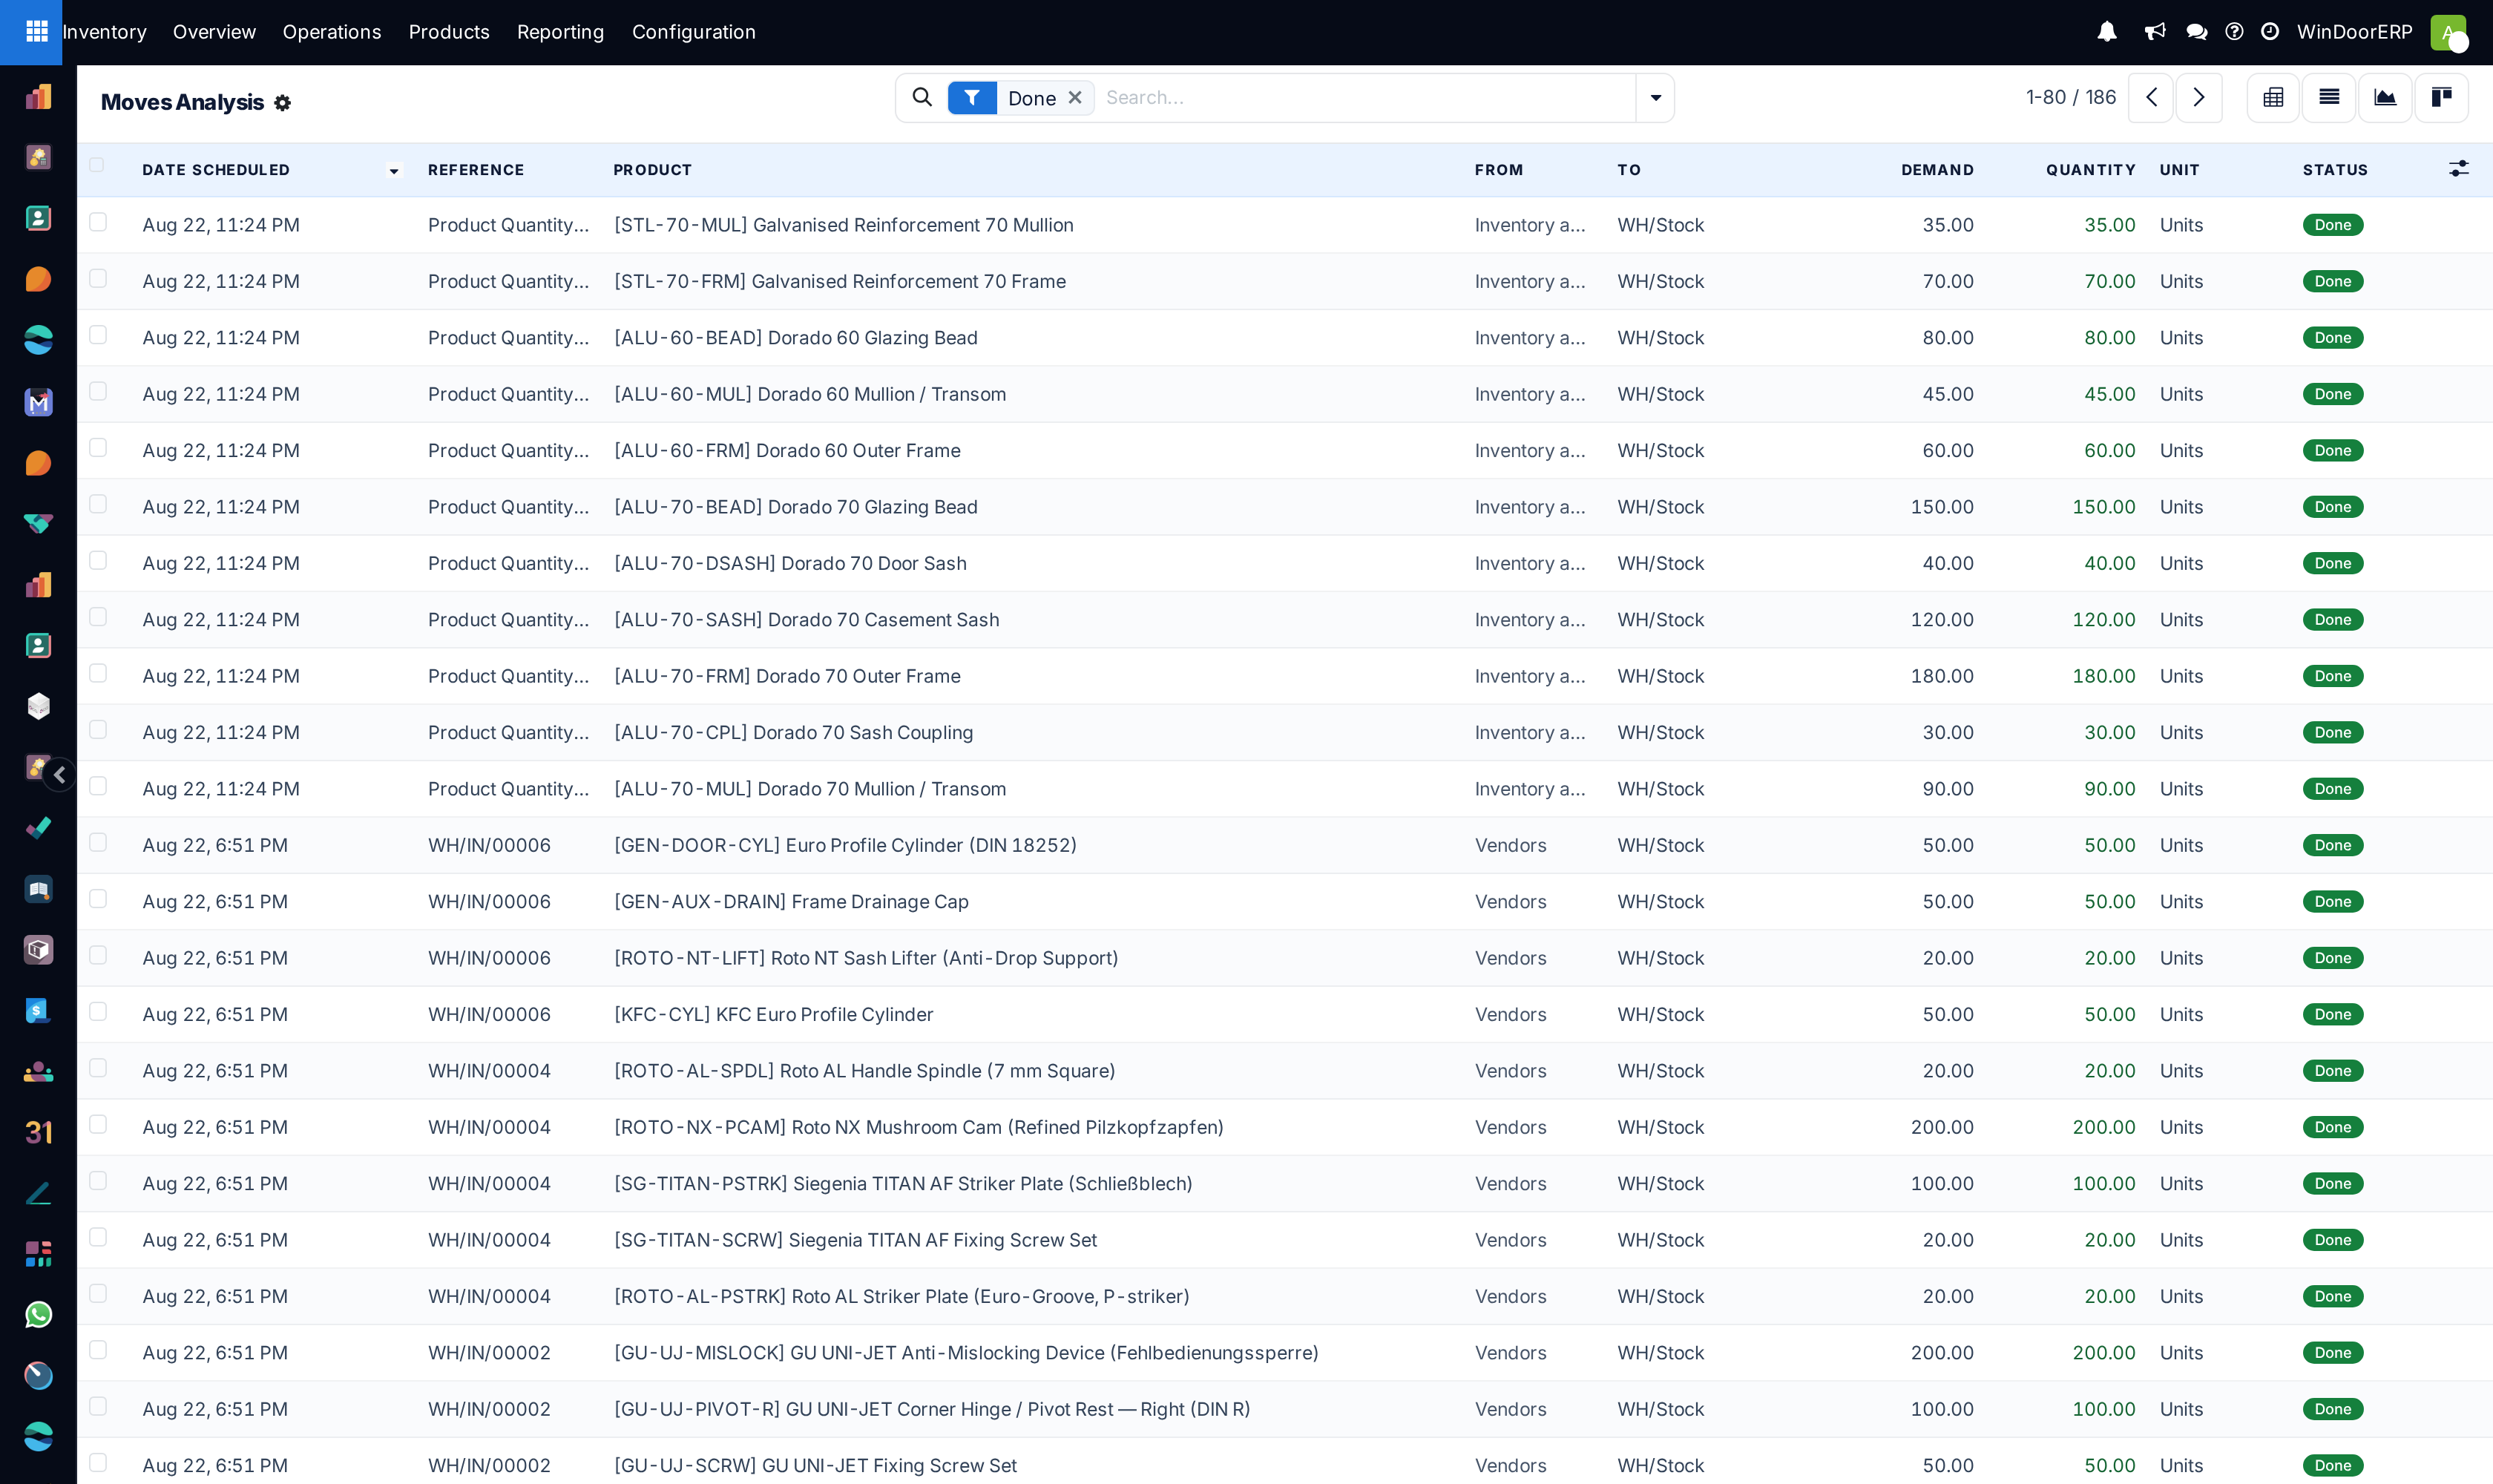The height and width of the screenshot is (1484, 2493).
Task: Open the people group app in sidebar
Action: point(38,1072)
